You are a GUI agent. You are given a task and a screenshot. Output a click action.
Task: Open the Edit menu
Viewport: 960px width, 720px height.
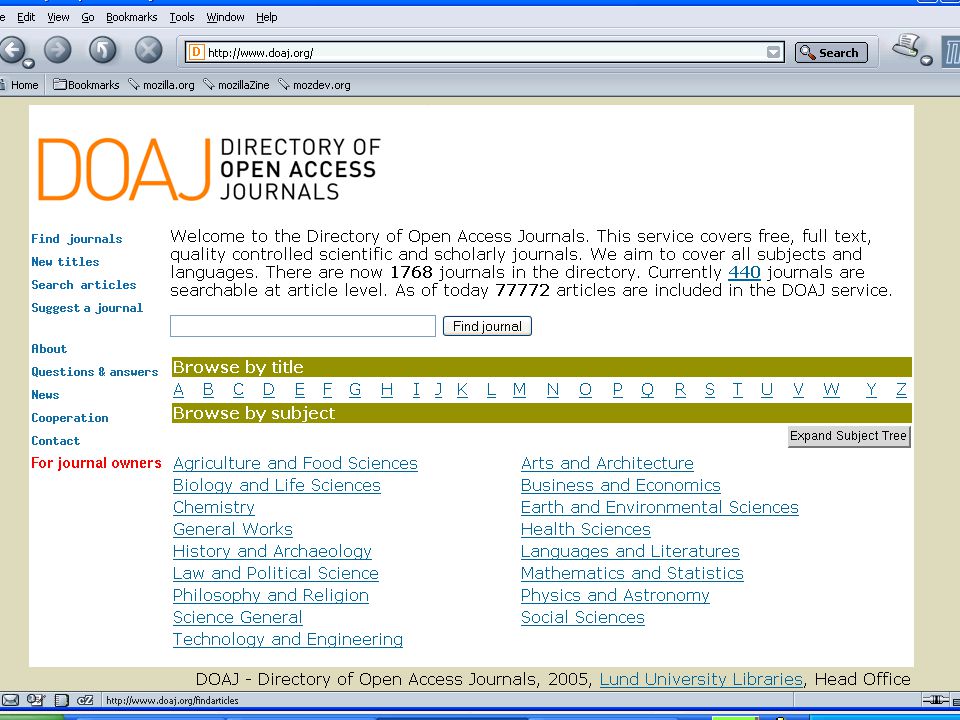pyautogui.click(x=26, y=17)
